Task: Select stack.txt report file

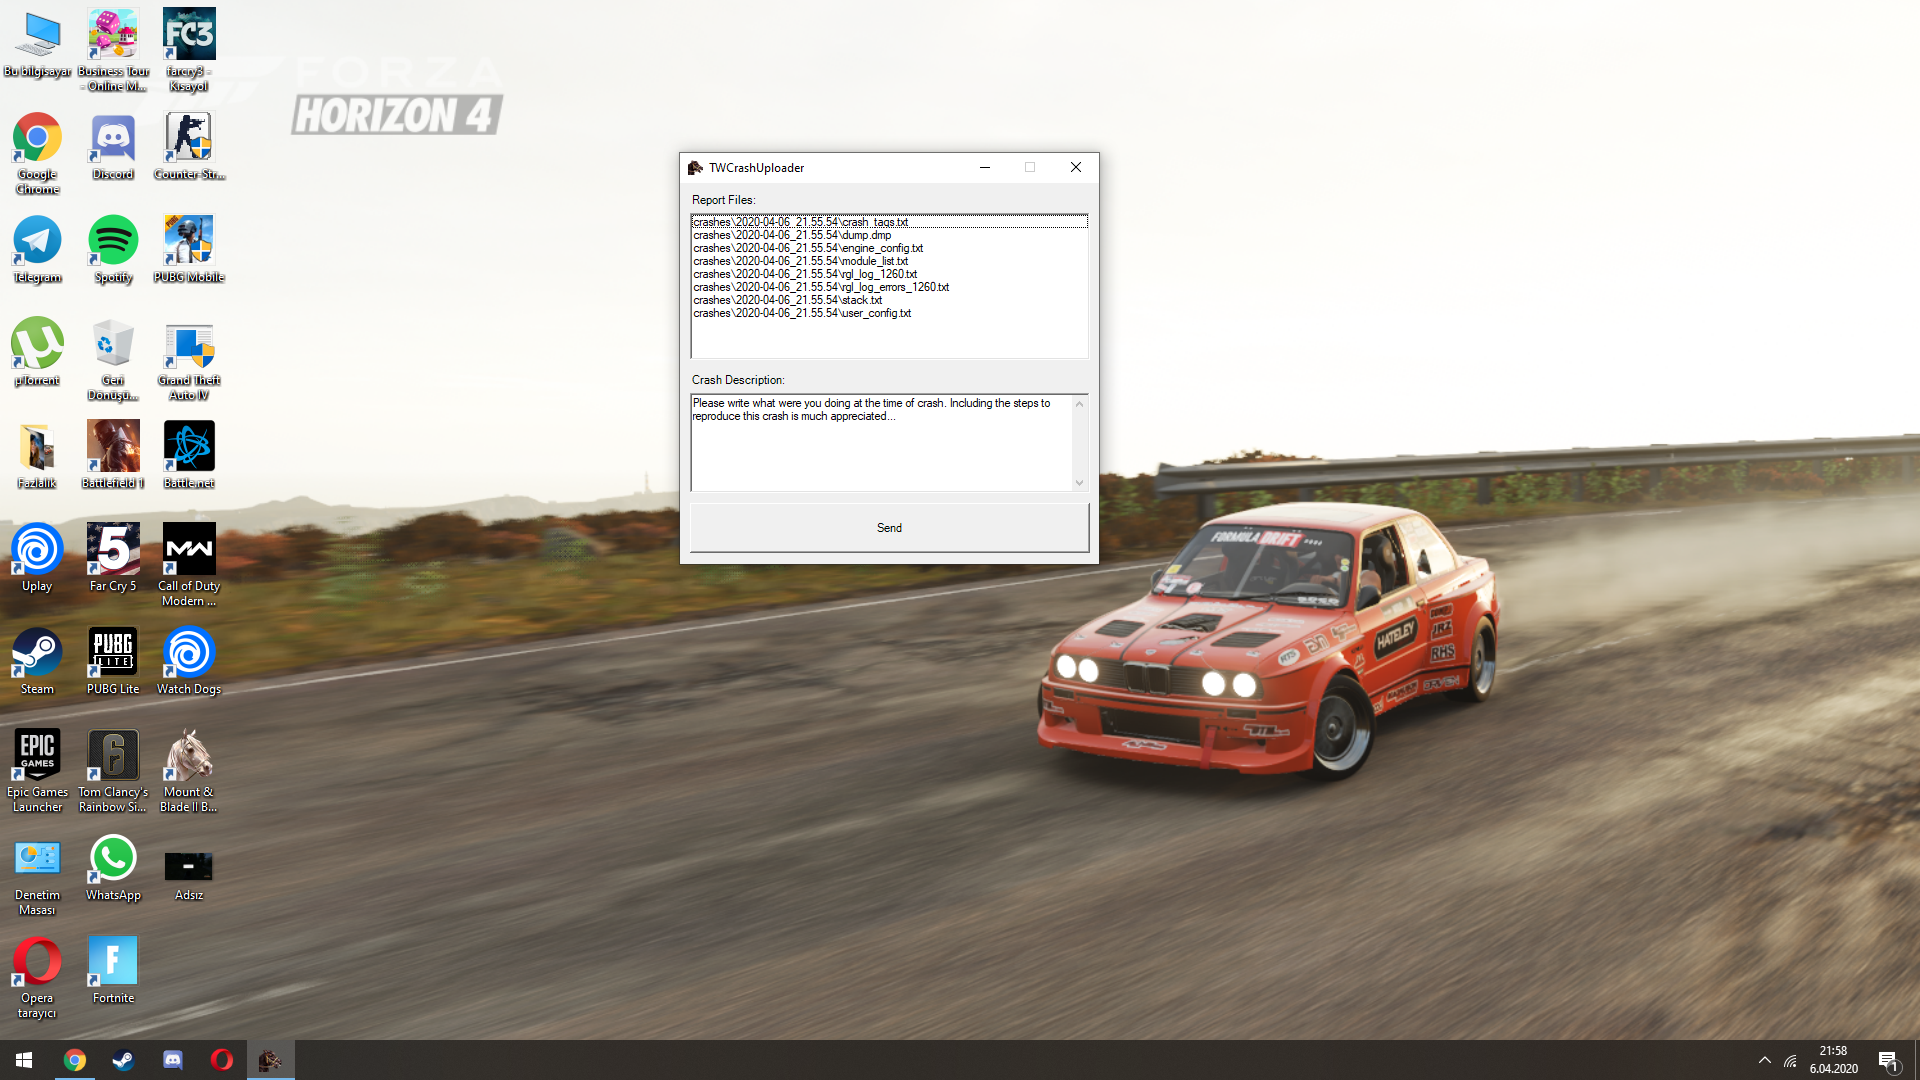Action: [889, 300]
